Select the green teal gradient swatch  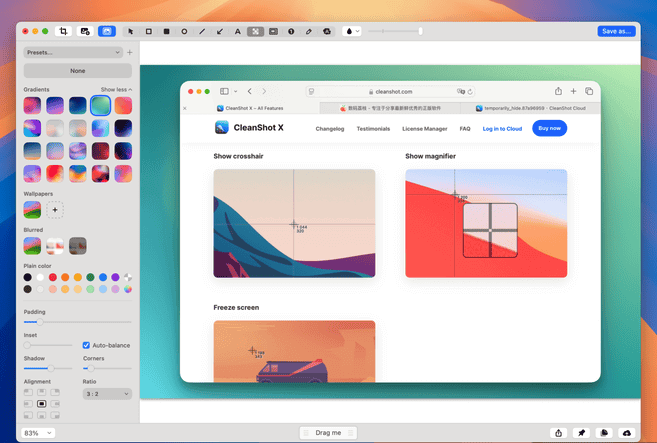[x=100, y=105]
